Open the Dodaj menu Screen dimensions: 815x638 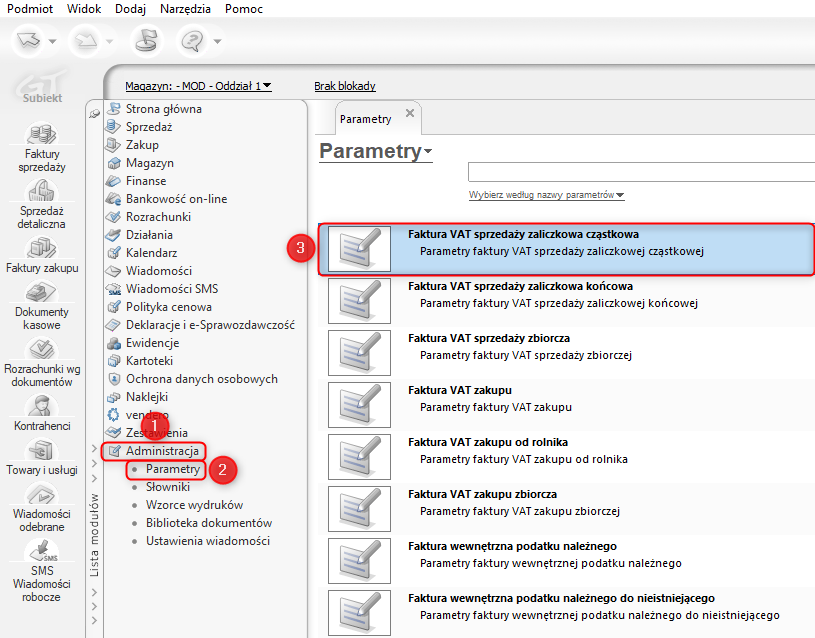[x=130, y=9]
